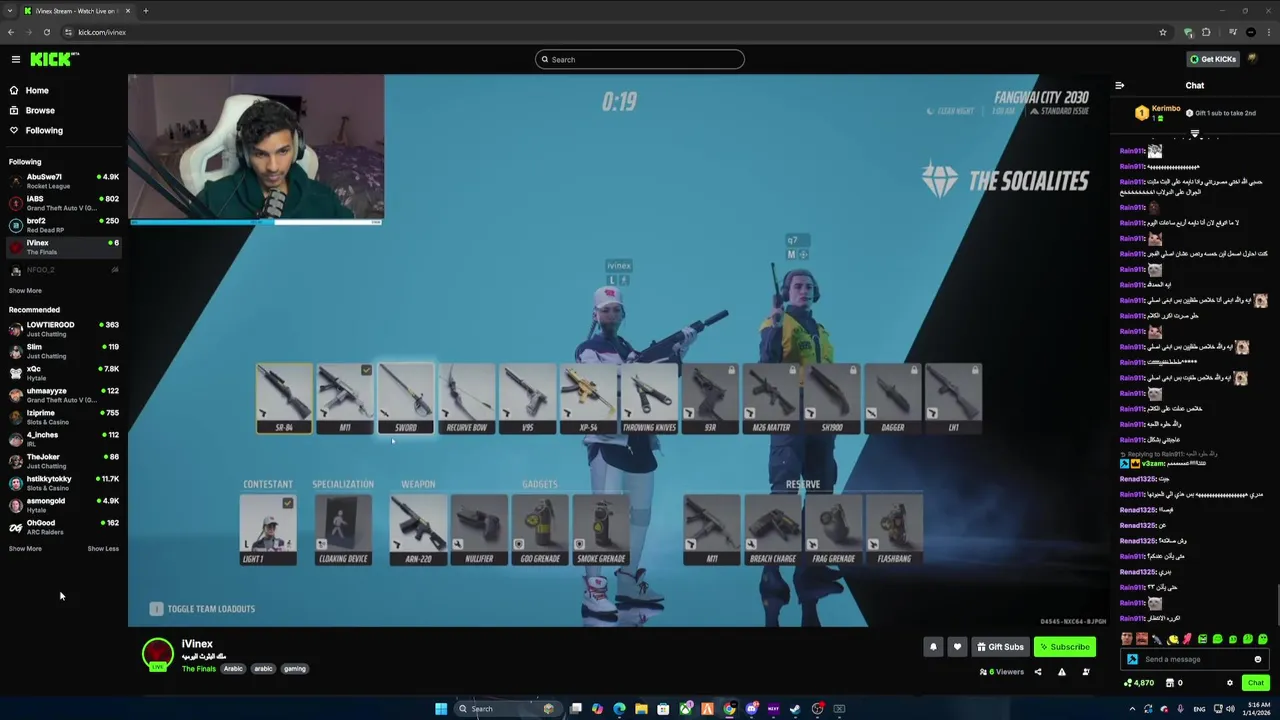The image size is (1280, 720).
Task: Share the stream via share icon
Action: pyautogui.click(x=1037, y=672)
